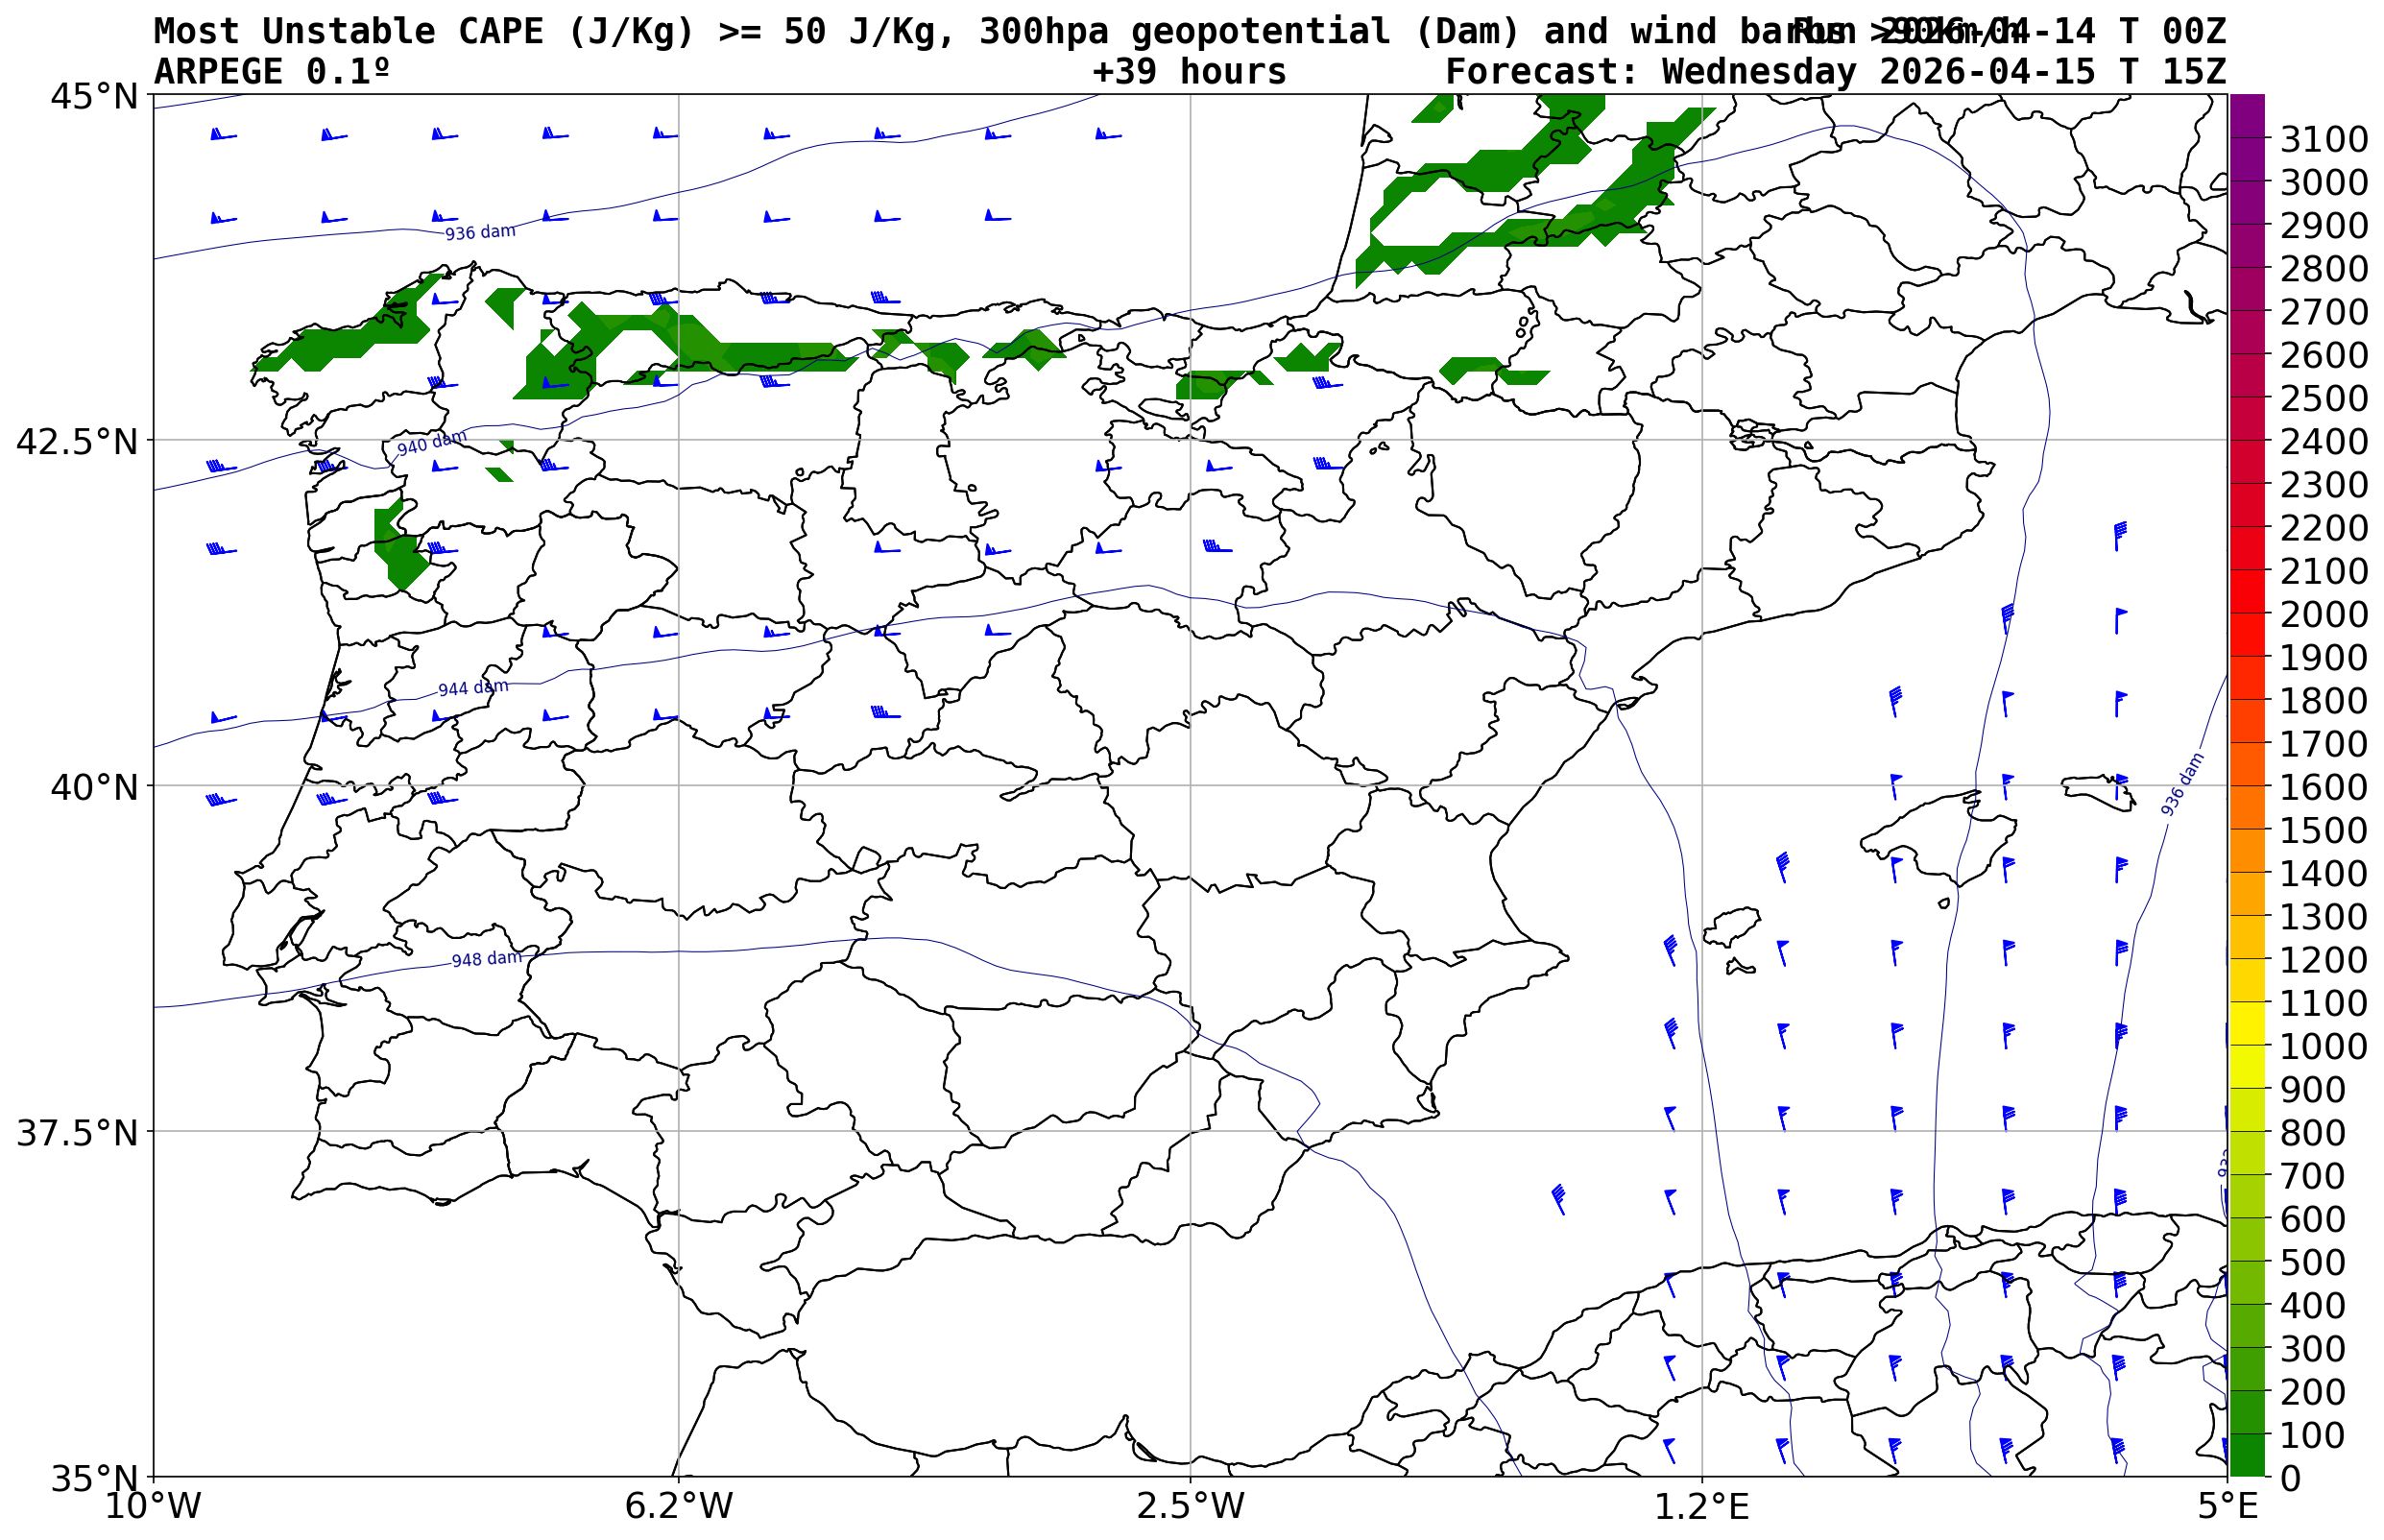This screenshot has width=2384, height=1540.
Task: Click the 2000 colorbar value label
Action: tap(2323, 614)
